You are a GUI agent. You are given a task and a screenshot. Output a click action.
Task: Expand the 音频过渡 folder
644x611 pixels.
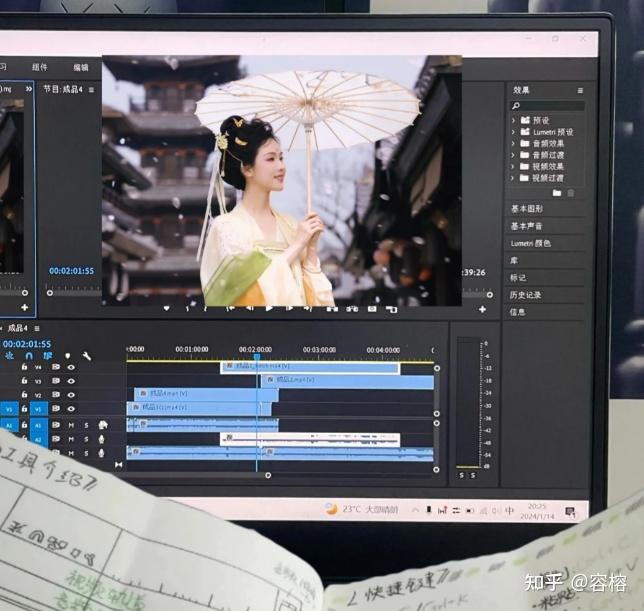[513, 155]
